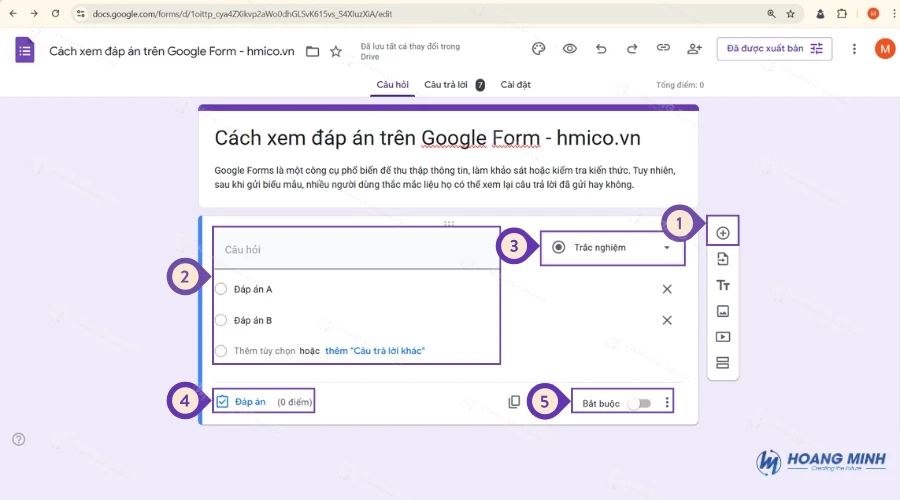Click the Câu hỏi question title field
Viewport: 900px width, 500px height.
coord(356,250)
